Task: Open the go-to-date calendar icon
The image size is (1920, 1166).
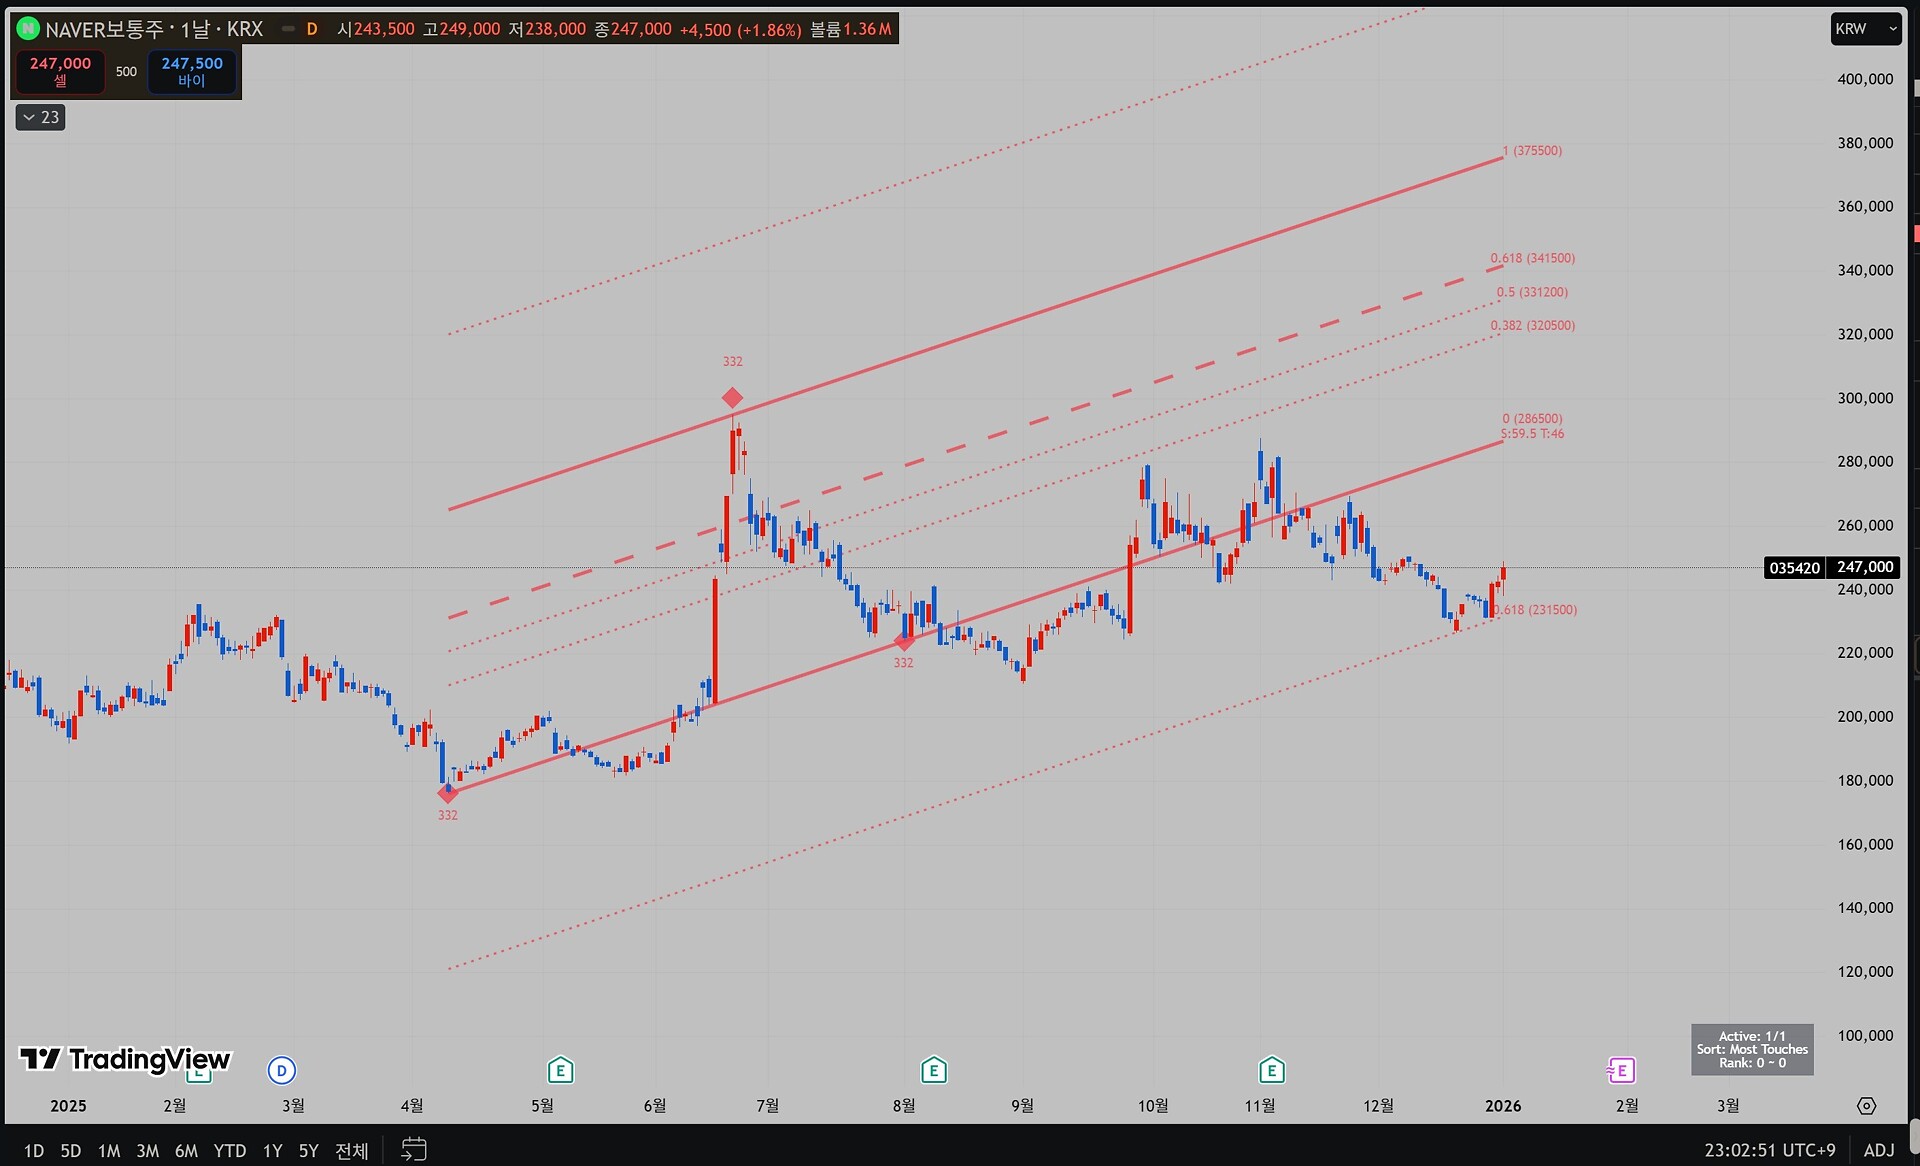Action: [x=413, y=1150]
